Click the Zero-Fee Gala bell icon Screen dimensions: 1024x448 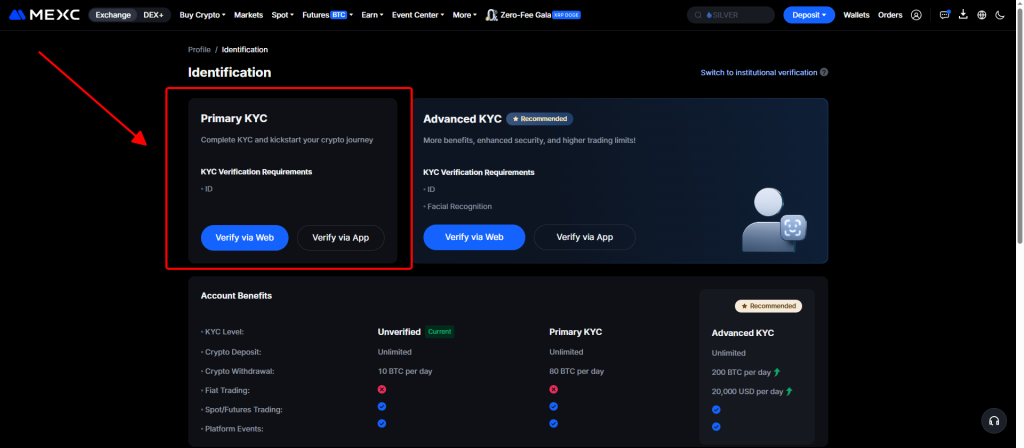coord(492,15)
